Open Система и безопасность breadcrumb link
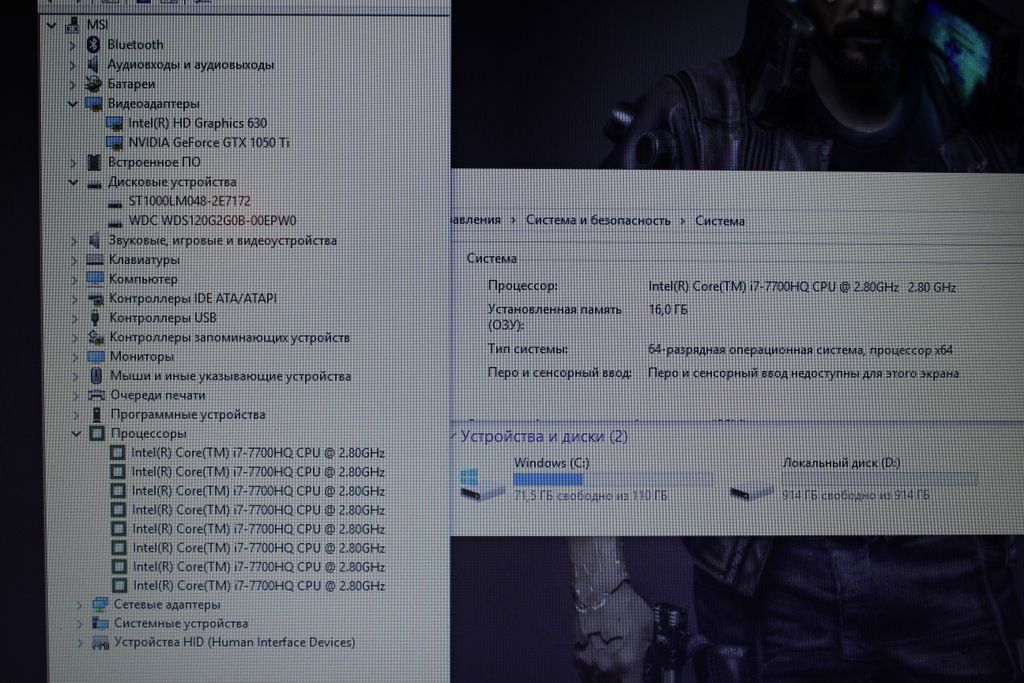 coord(598,221)
